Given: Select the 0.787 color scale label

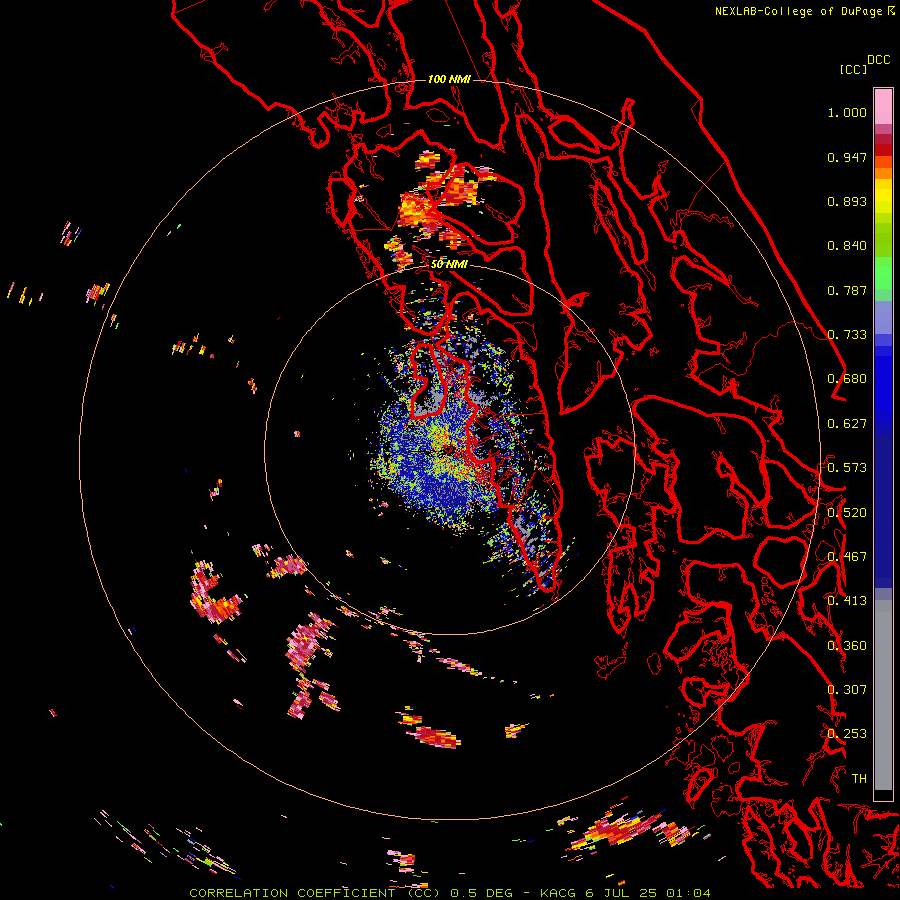Looking at the screenshot, I should 847,290.
